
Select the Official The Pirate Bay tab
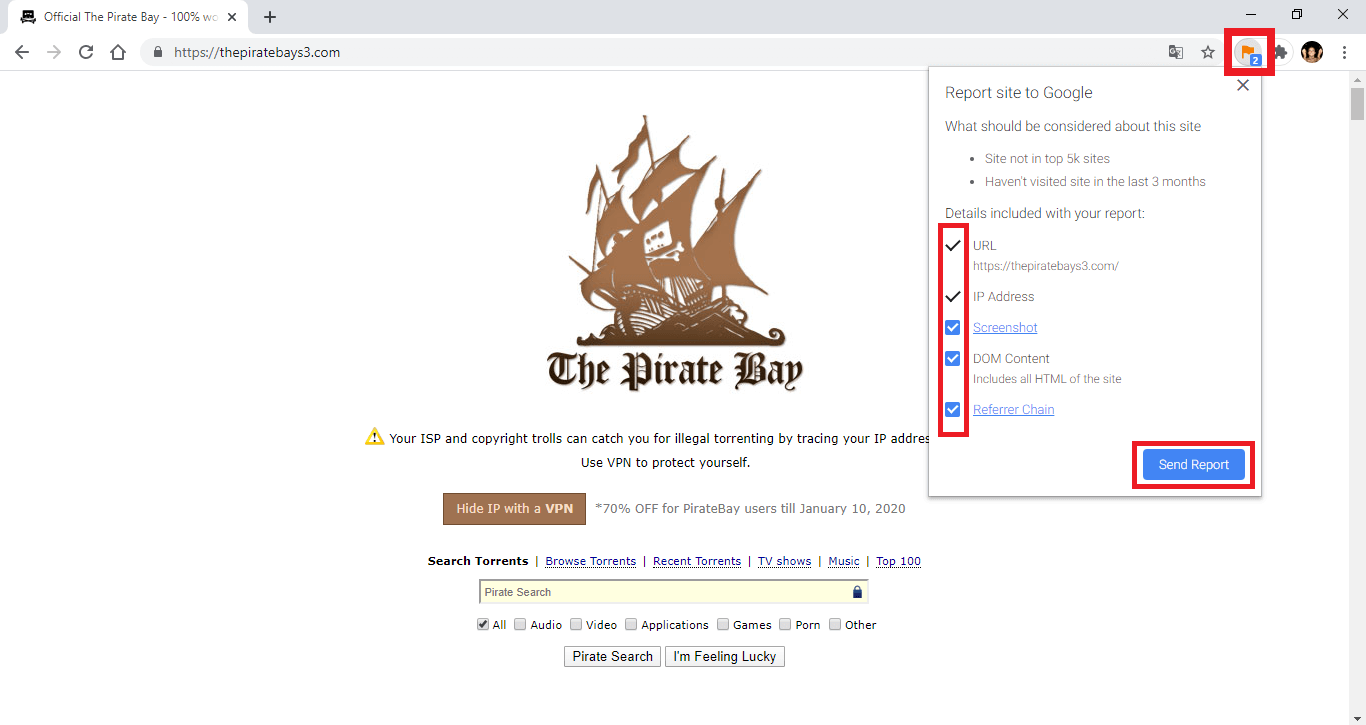pyautogui.click(x=130, y=17)
